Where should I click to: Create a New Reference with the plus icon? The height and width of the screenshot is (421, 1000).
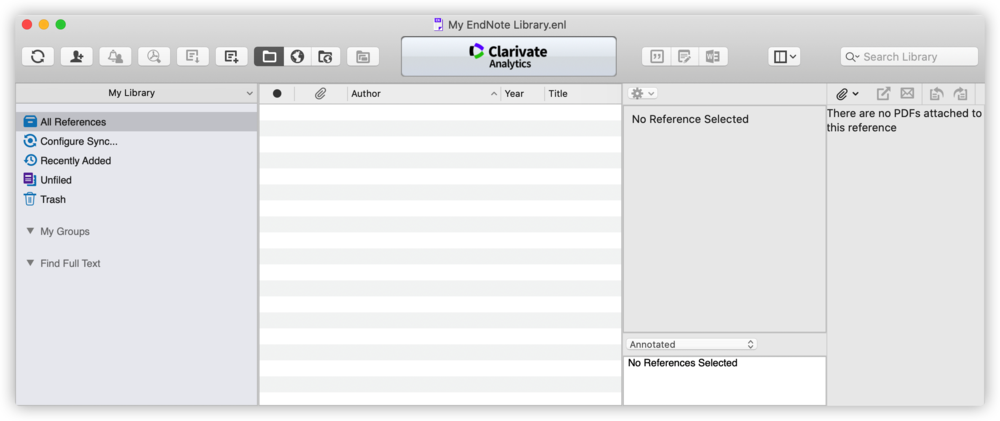point(232,57)
